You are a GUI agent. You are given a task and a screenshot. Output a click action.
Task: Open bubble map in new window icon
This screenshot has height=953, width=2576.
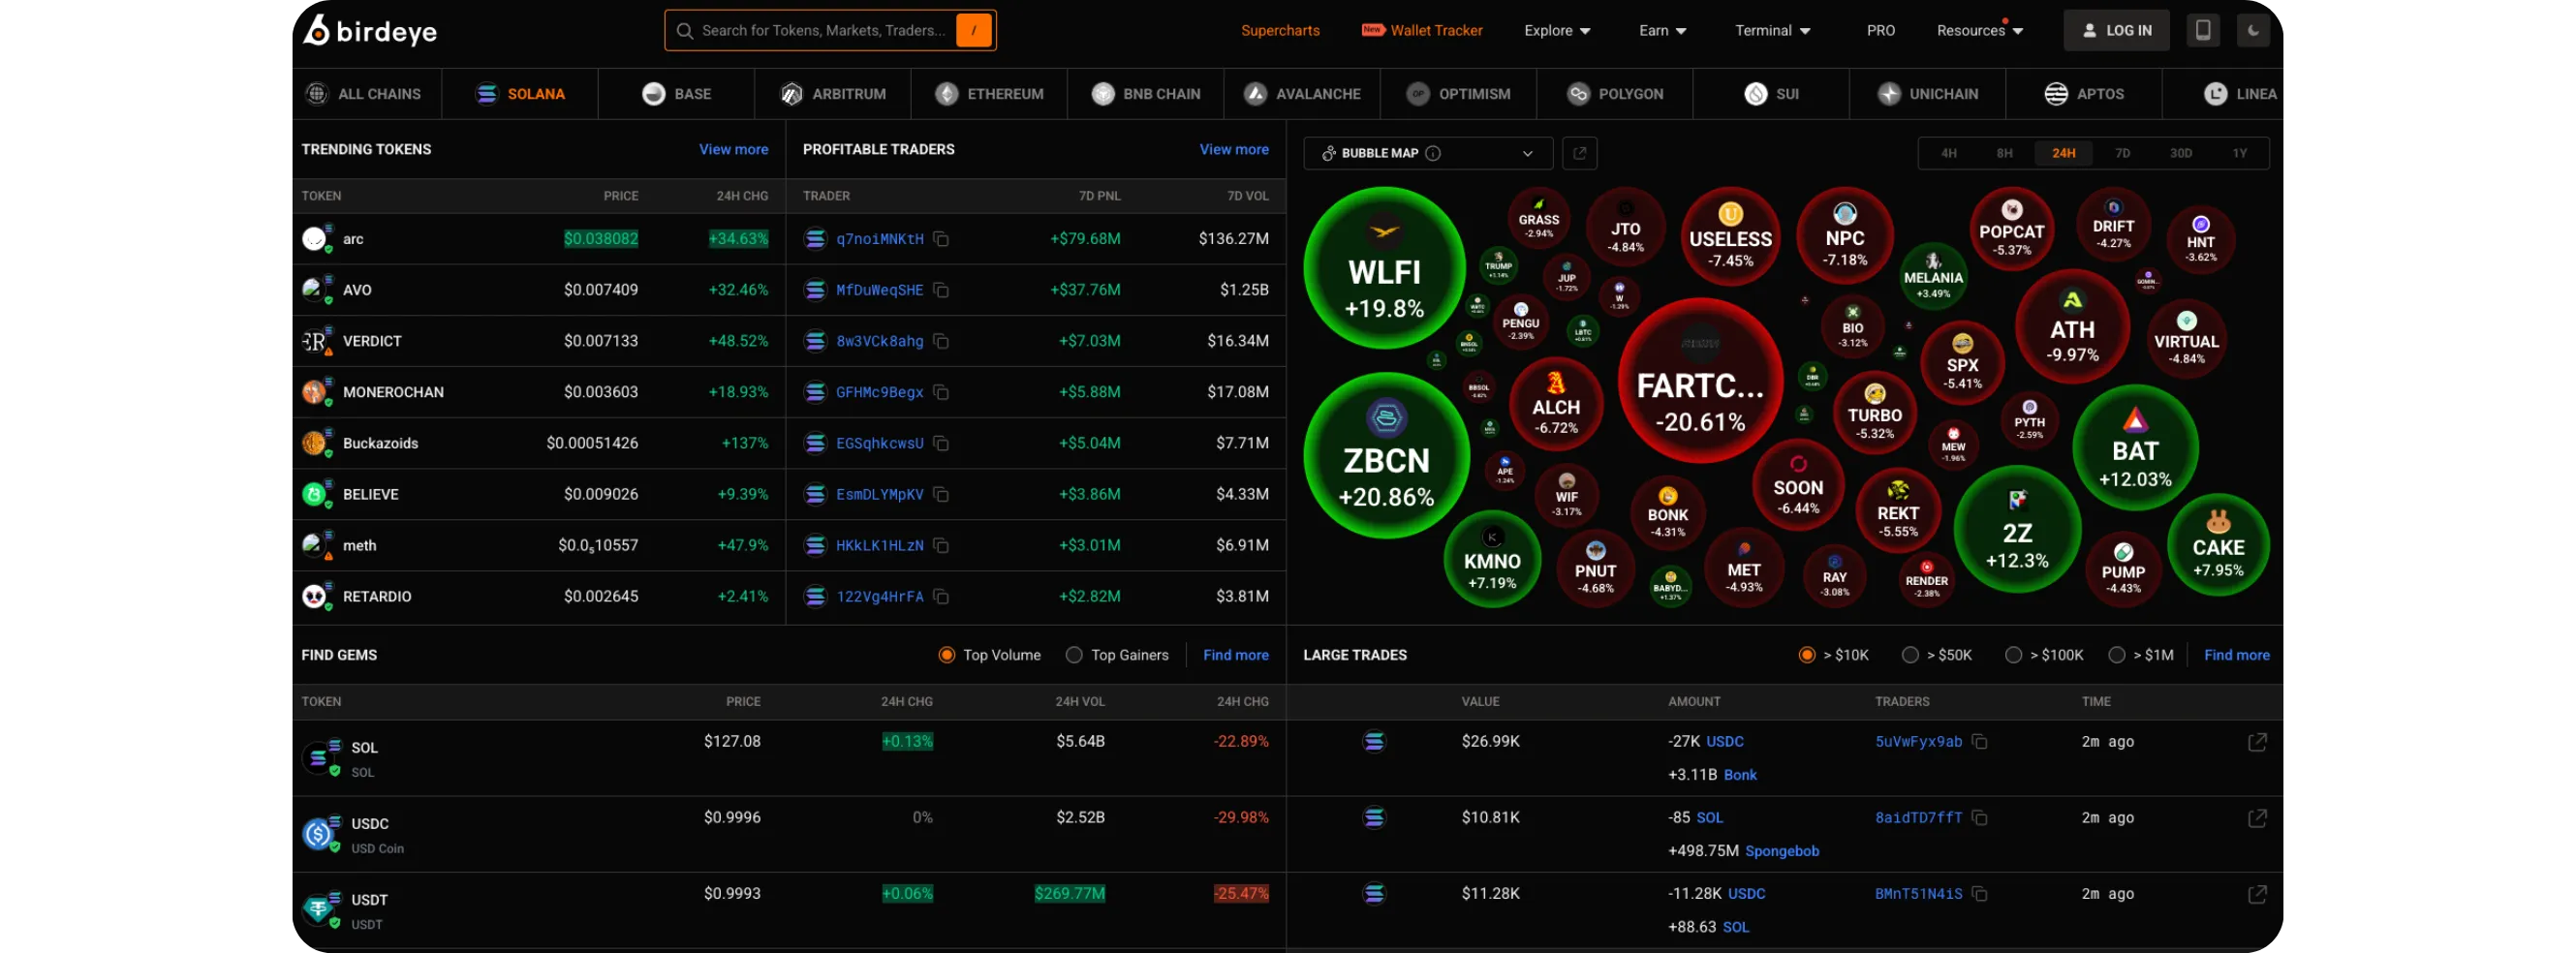click(1579, 153)
